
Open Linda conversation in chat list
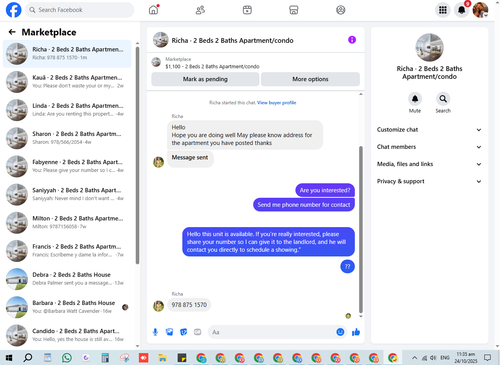pos(67,110)
